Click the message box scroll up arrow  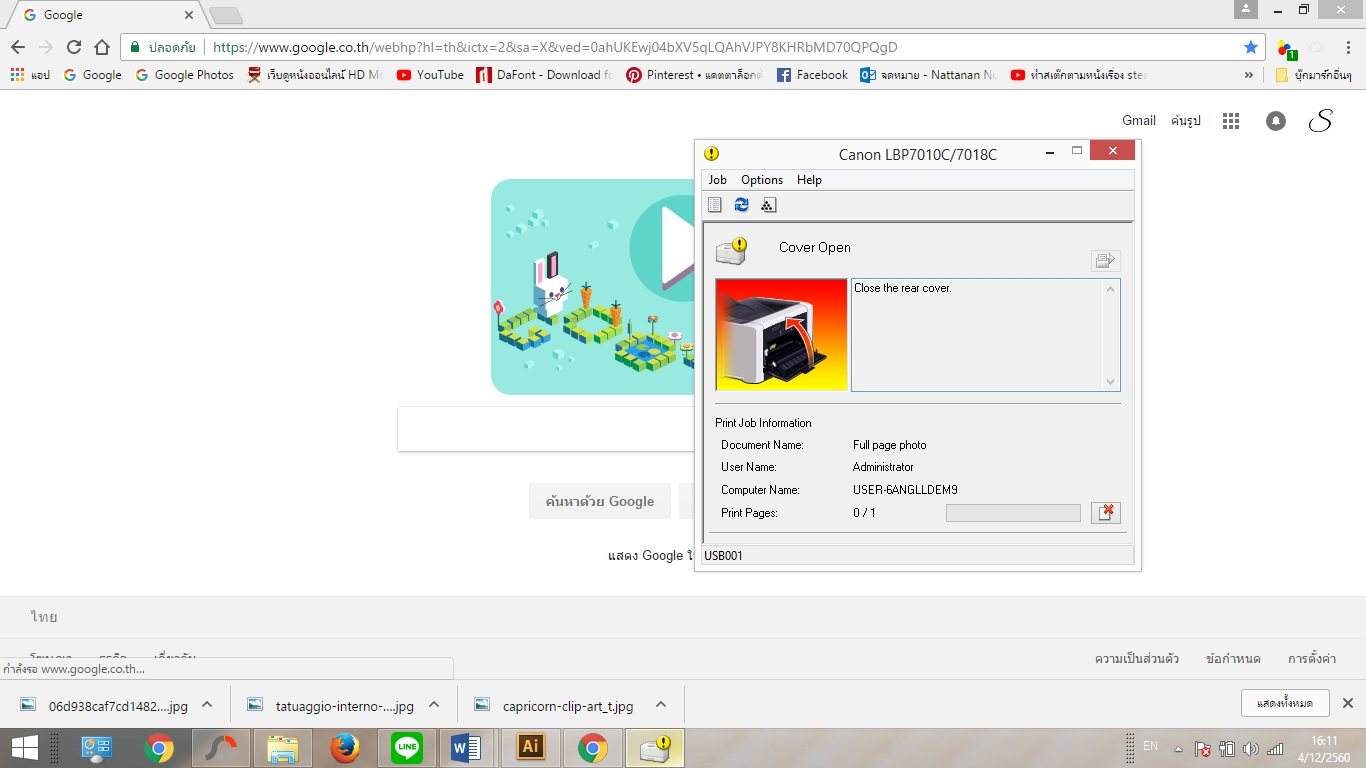[1110, 290]
